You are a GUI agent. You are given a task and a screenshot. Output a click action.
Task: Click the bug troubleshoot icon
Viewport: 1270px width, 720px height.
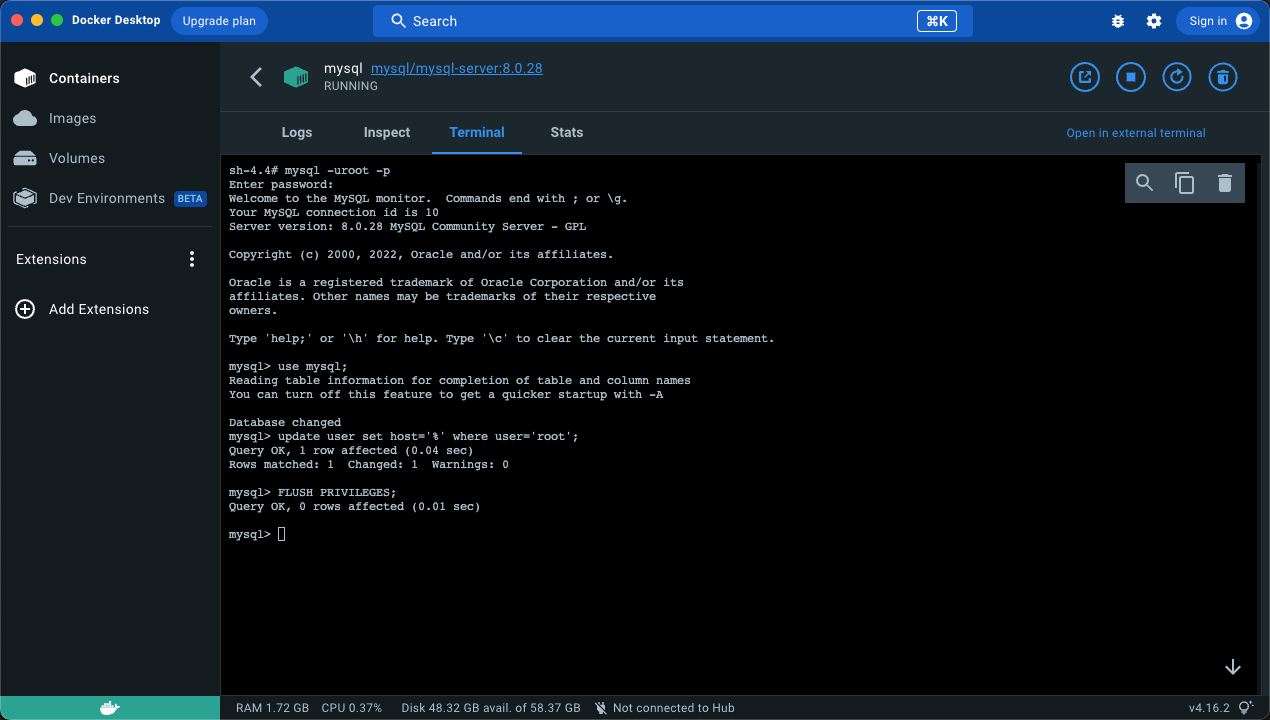(1118, 21)
